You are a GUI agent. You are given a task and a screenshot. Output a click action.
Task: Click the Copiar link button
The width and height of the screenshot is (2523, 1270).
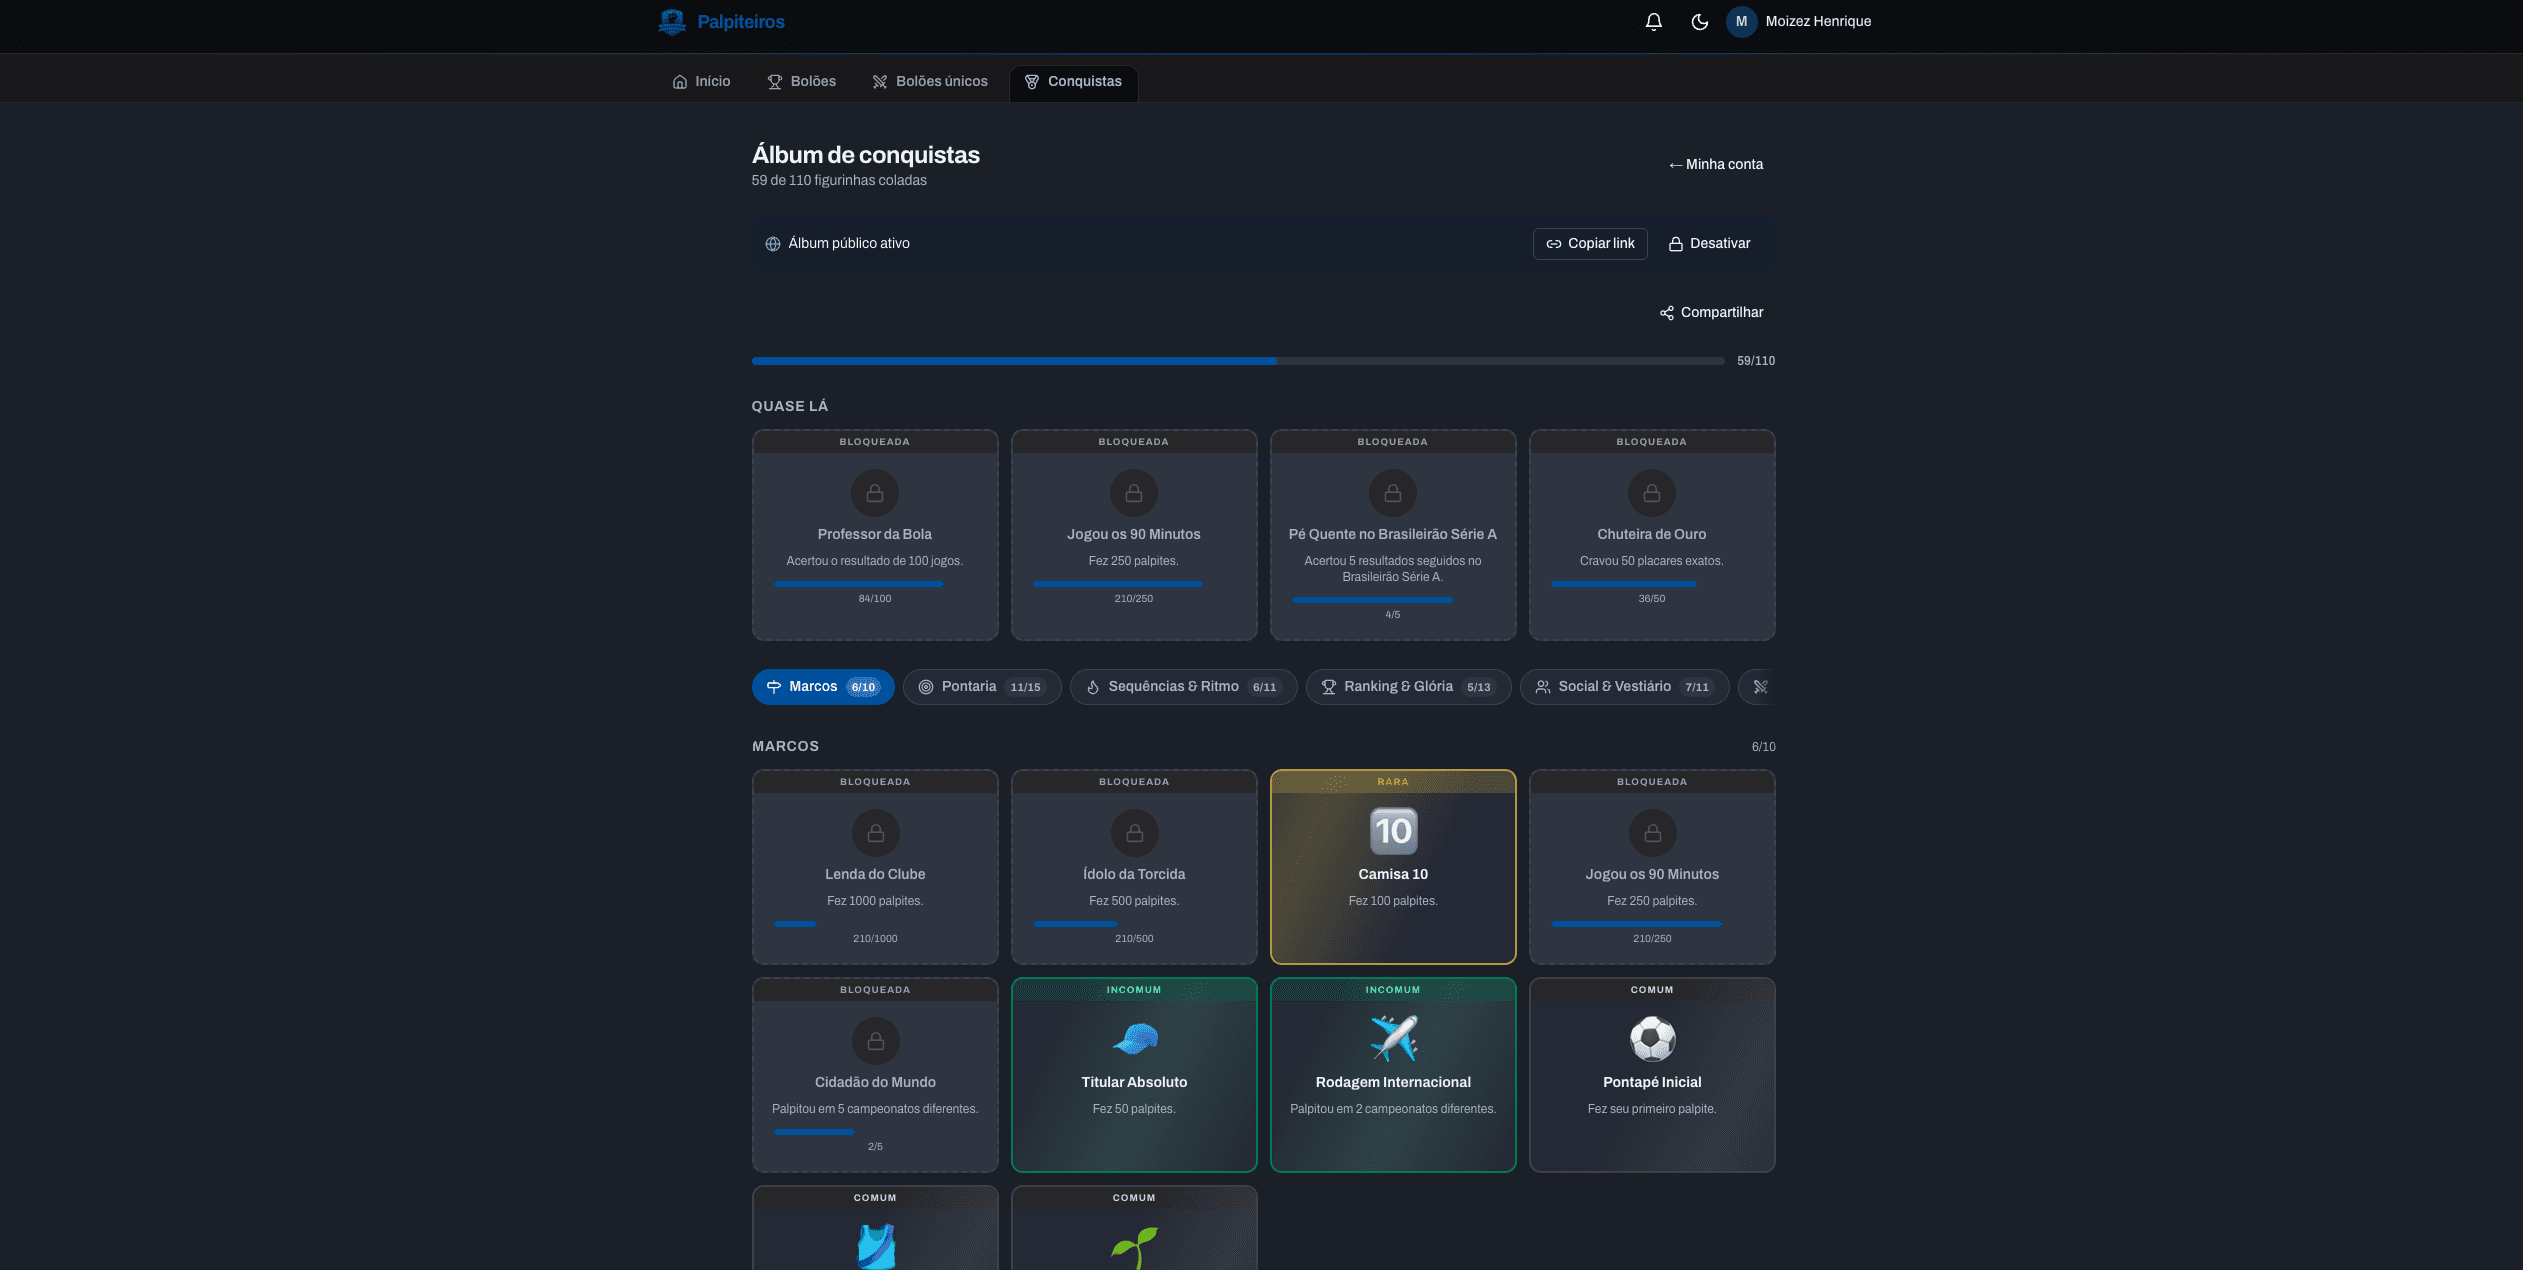click(1590, 244)
